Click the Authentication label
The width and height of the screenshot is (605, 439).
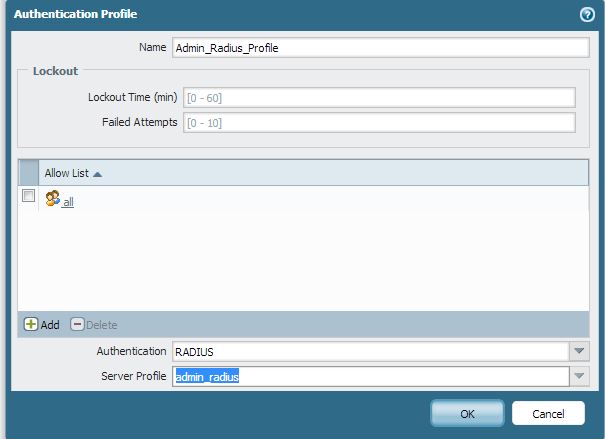pos(131,351)
